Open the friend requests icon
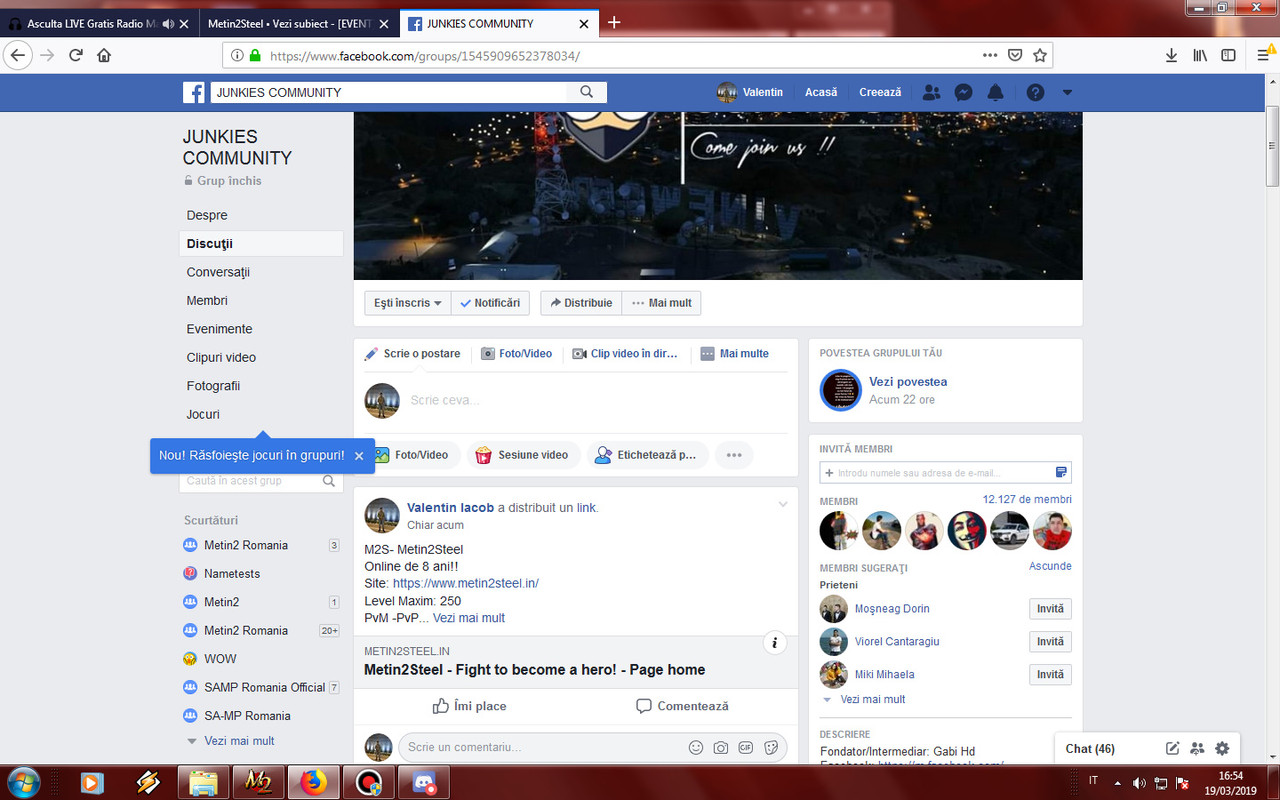 click(931, 92)
